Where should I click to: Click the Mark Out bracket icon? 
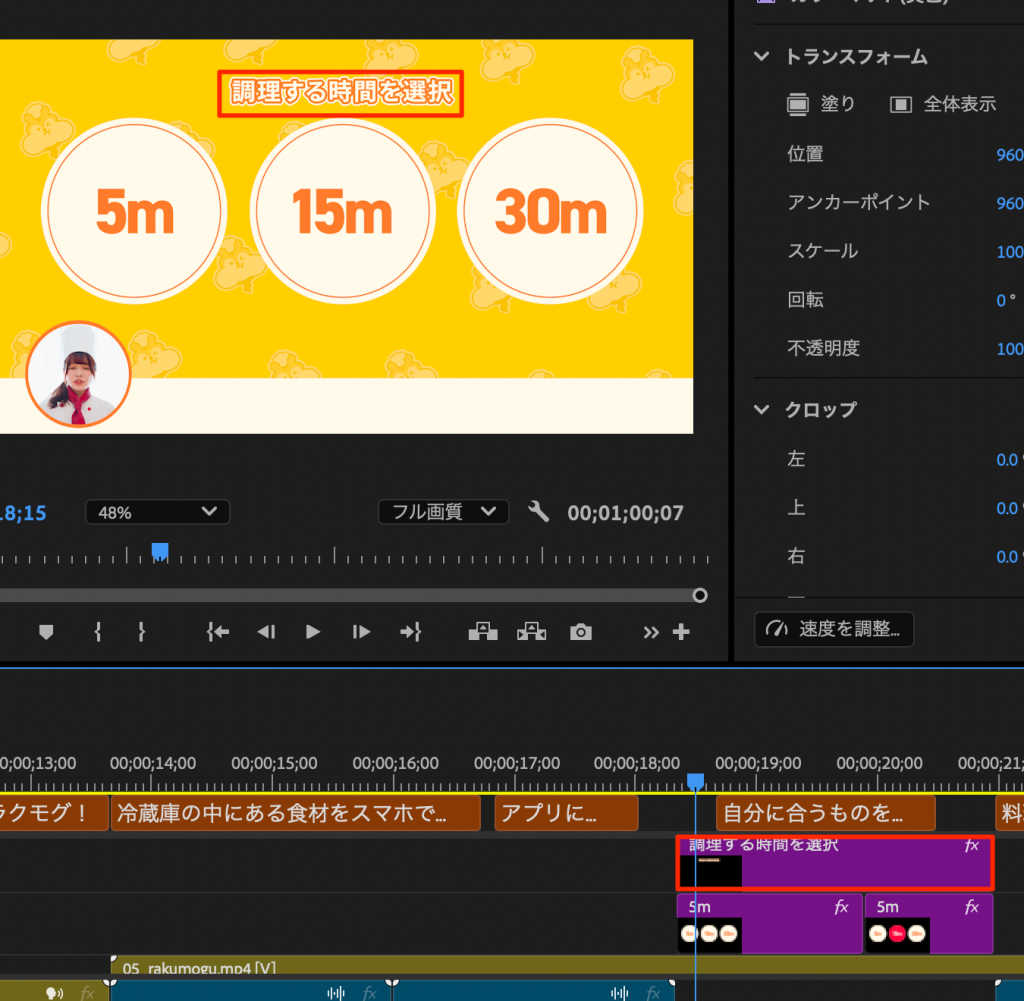point(142,632)
